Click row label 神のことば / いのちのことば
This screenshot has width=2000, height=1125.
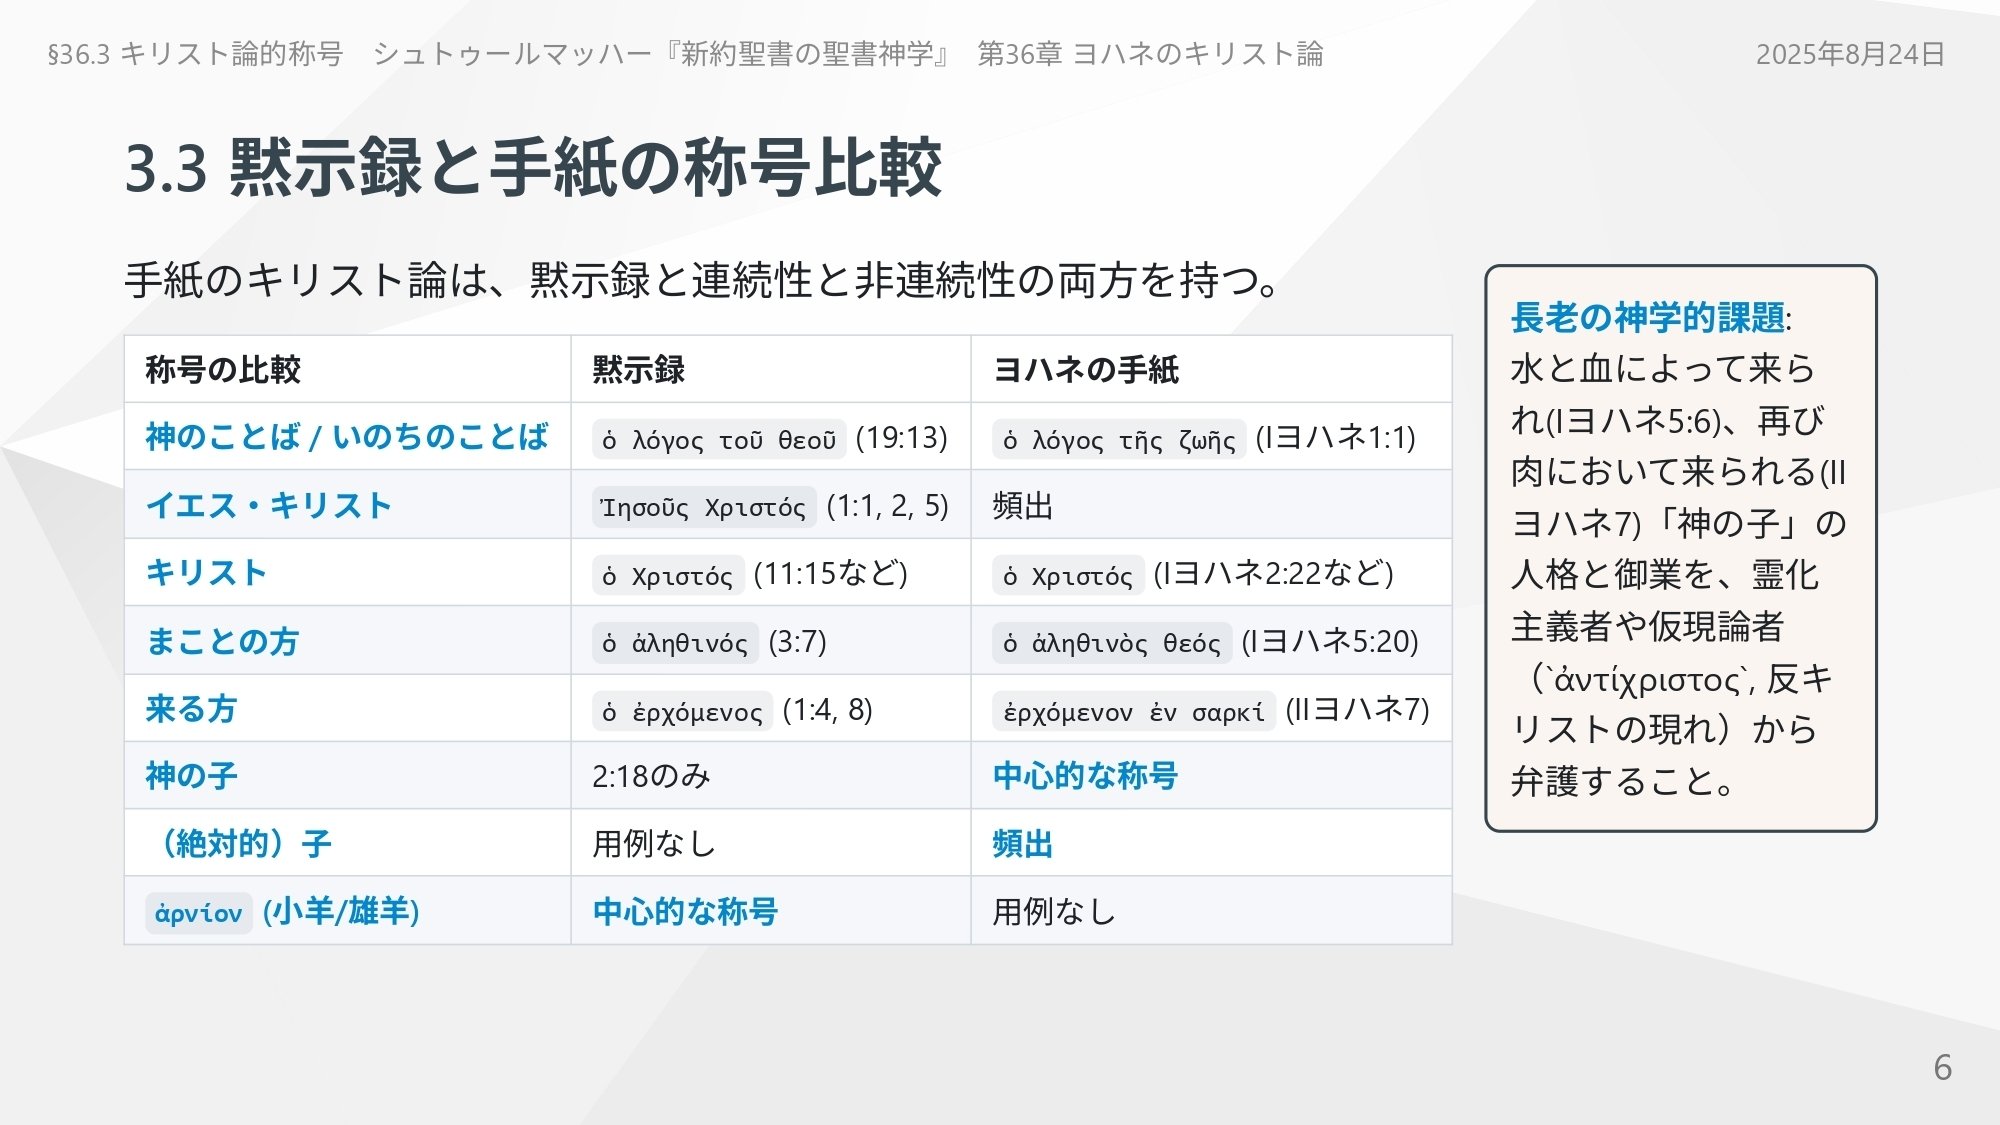click(x=347, y=437)
